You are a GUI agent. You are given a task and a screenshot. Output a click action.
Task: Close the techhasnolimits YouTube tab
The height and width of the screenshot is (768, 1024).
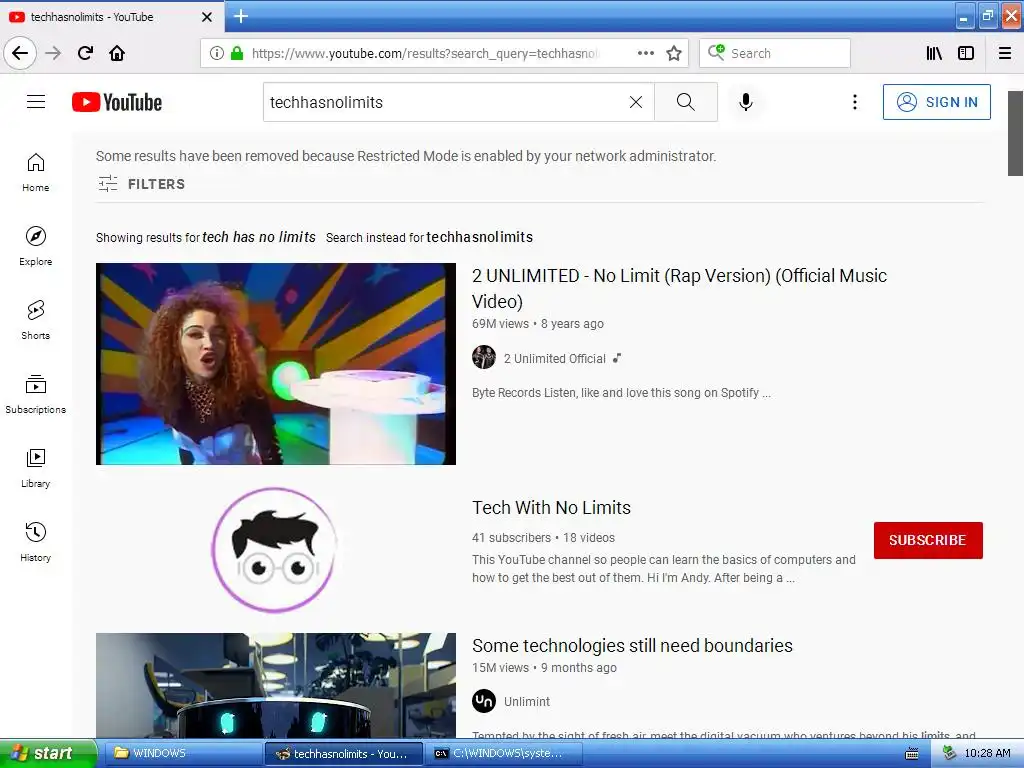coord(206,17)
